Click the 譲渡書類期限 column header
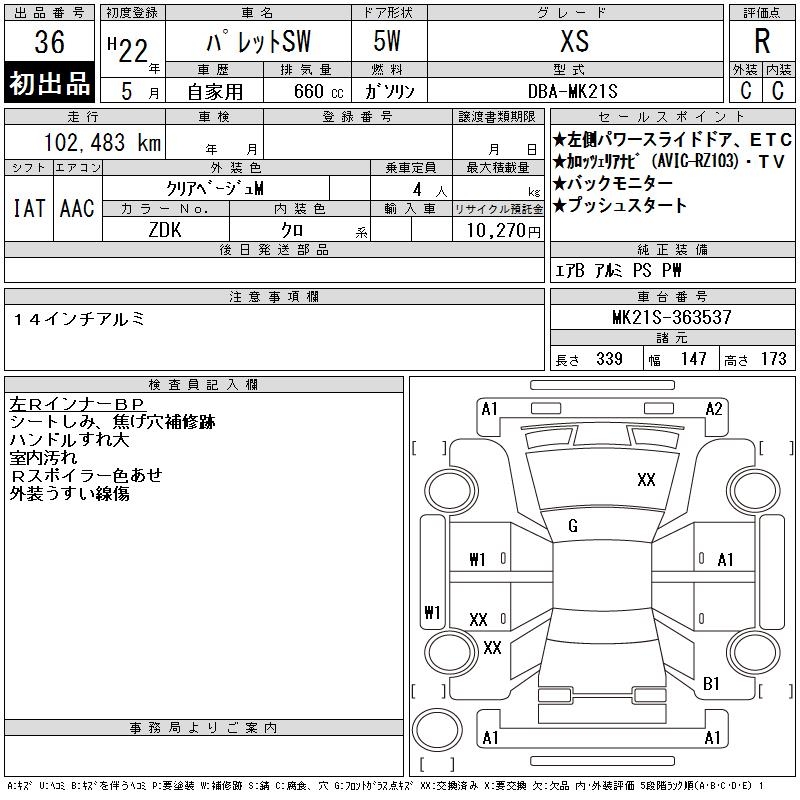The width and height of the screenshot is (800, 800). (x=497, y=117)
